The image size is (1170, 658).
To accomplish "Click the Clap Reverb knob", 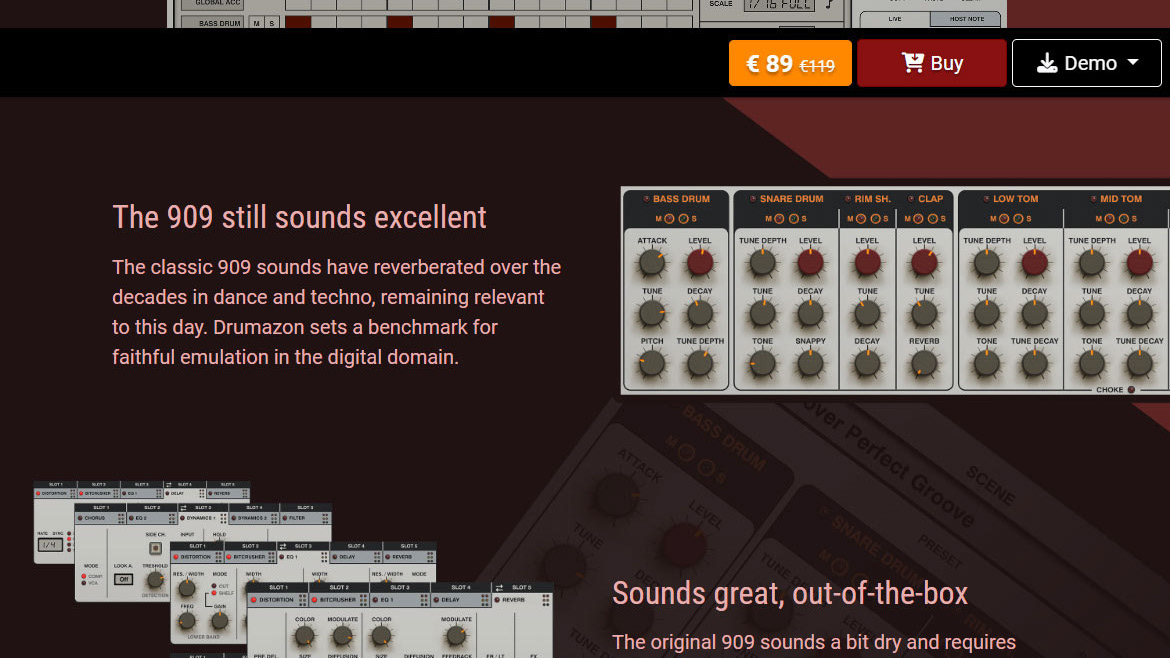I will coord(924,364).
